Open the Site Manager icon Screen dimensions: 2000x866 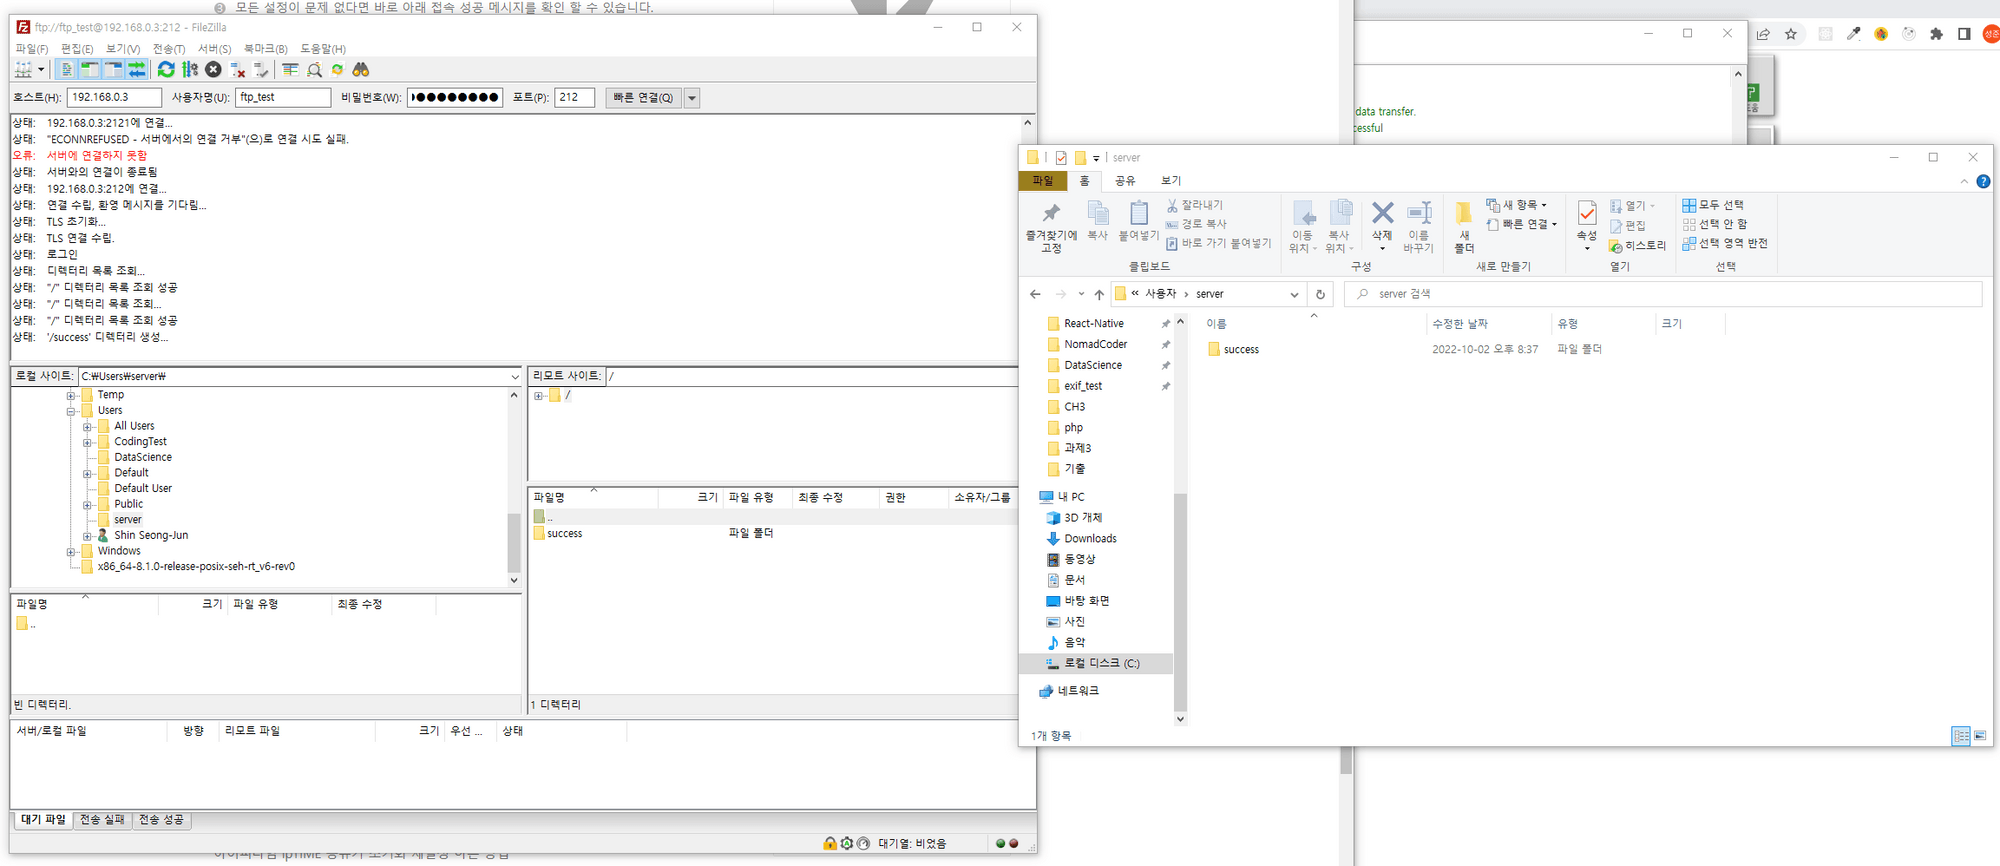(x=23, y=70)
